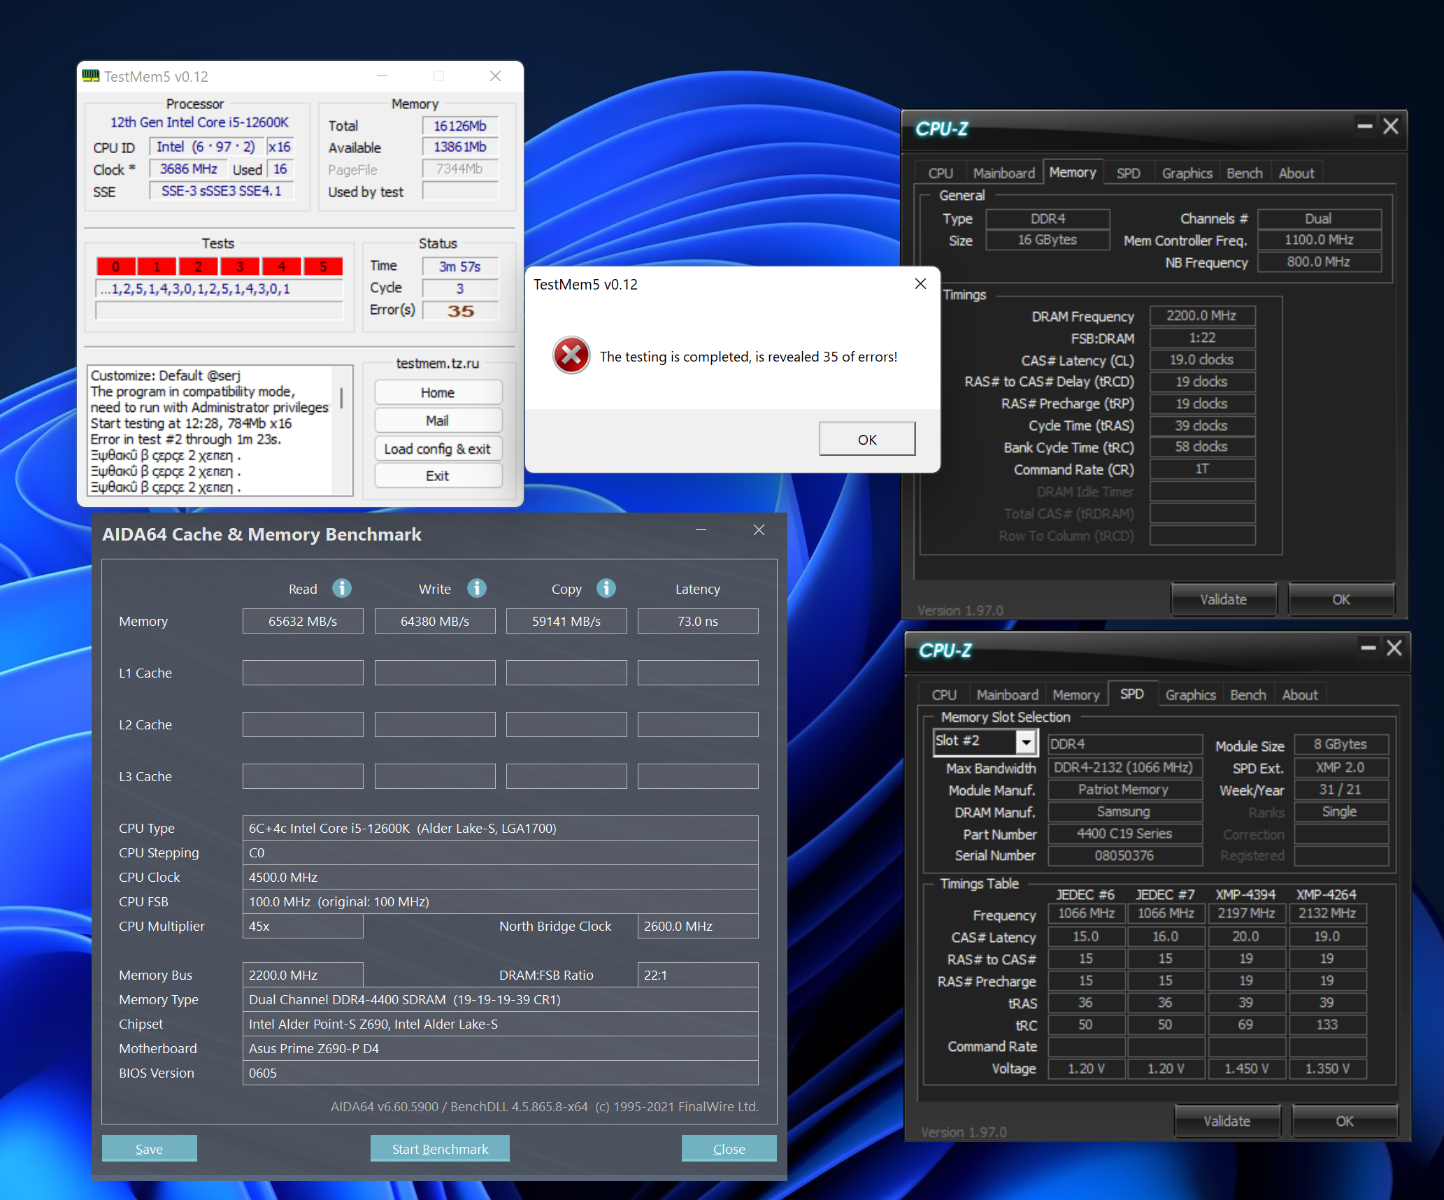The width and height of the screenshot is (1444, 1200).
Task: Click the Read info icon in AIDA64
Action: 342,588
